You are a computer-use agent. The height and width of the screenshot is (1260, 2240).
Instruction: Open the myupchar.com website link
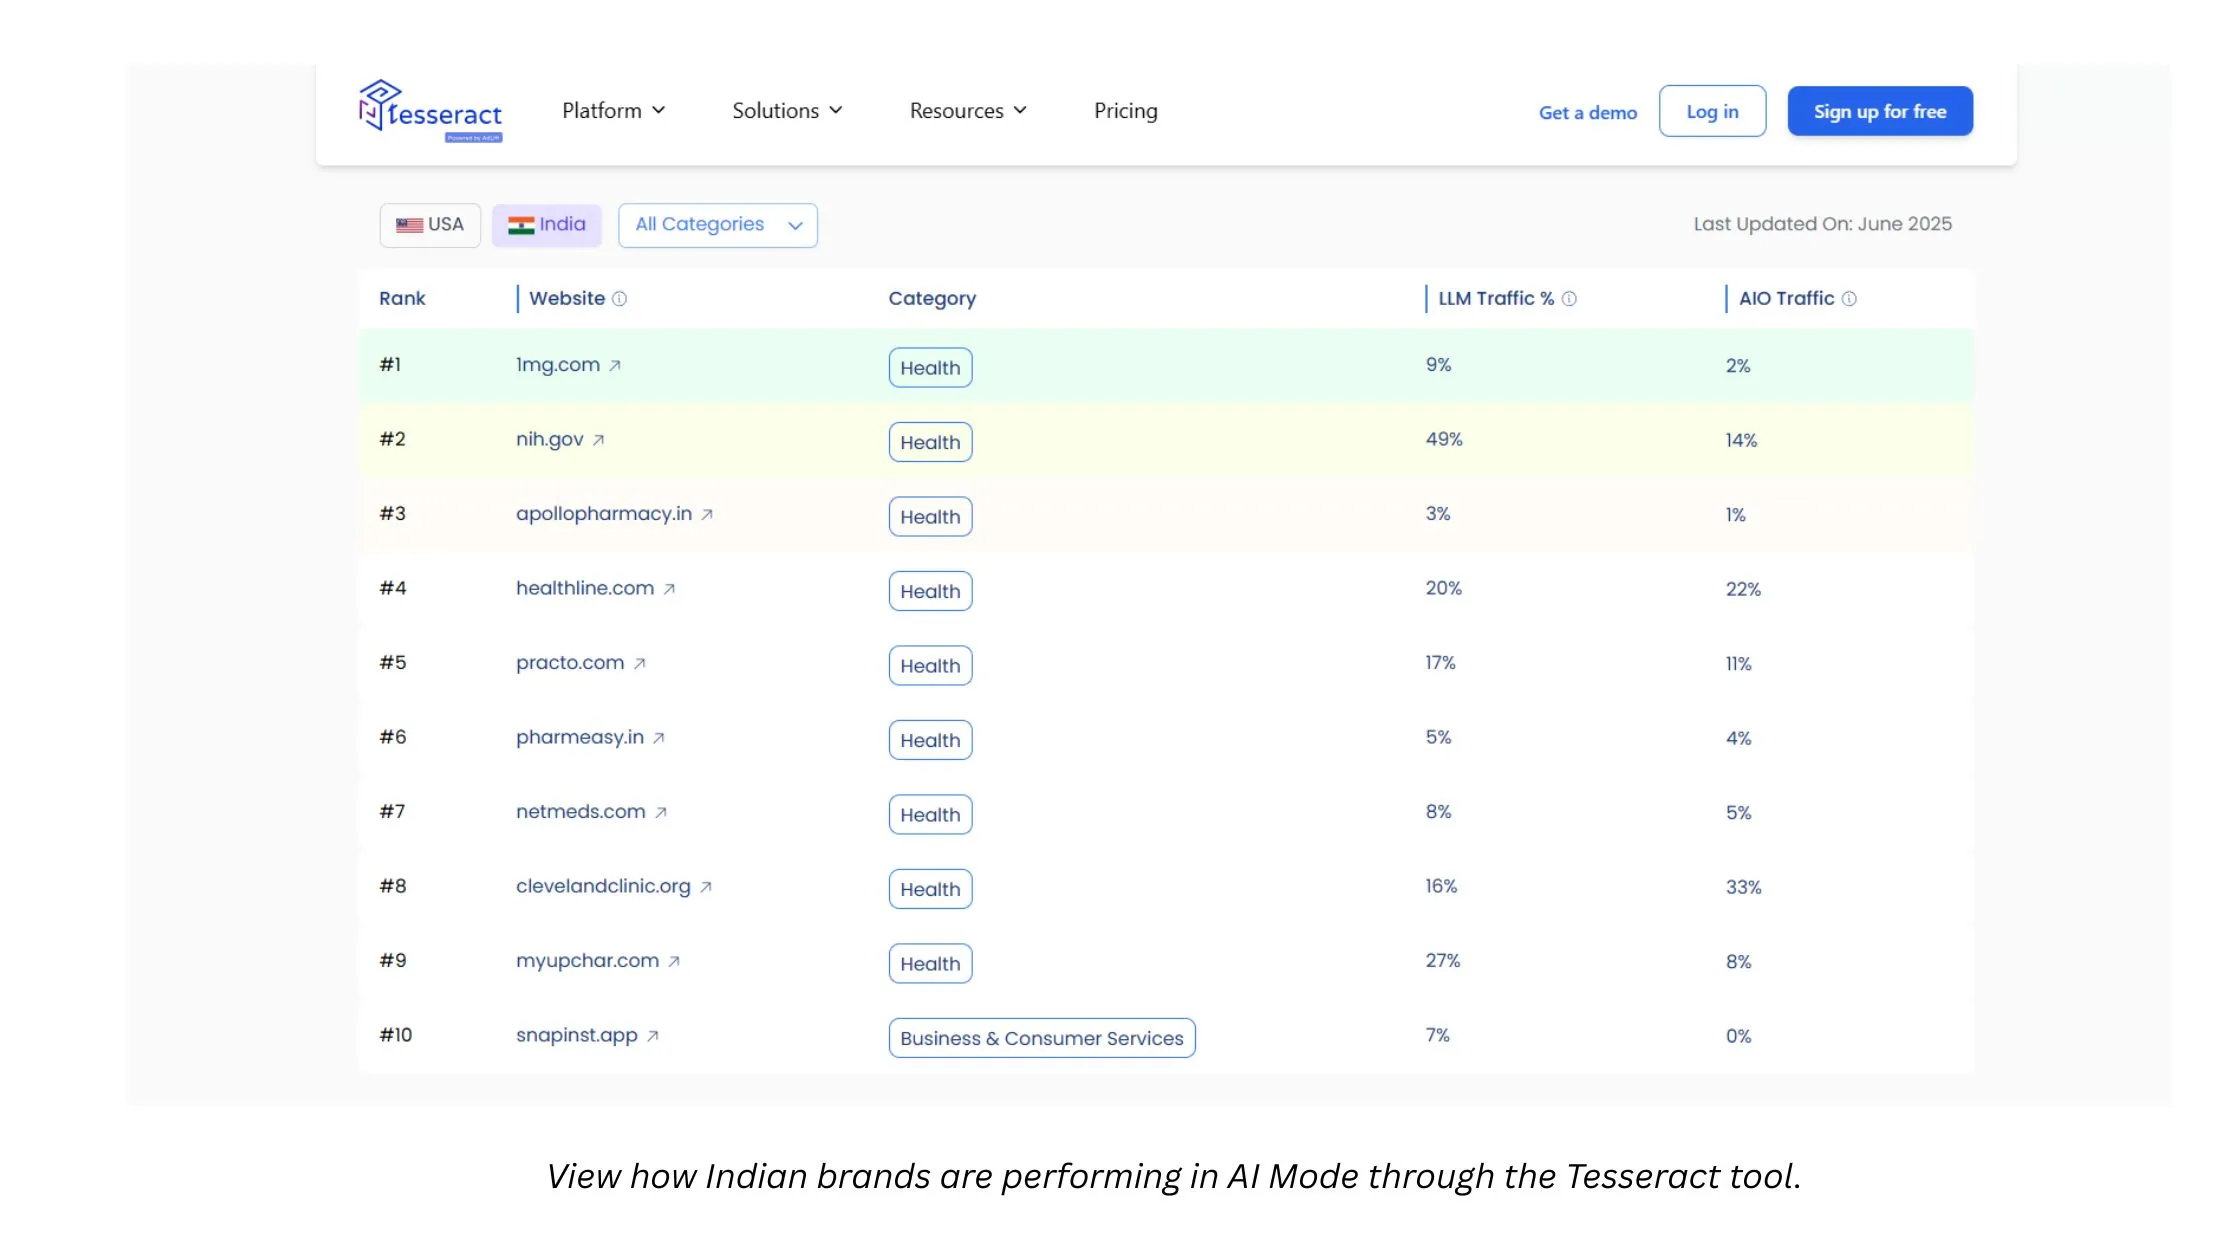click(588, 961)
